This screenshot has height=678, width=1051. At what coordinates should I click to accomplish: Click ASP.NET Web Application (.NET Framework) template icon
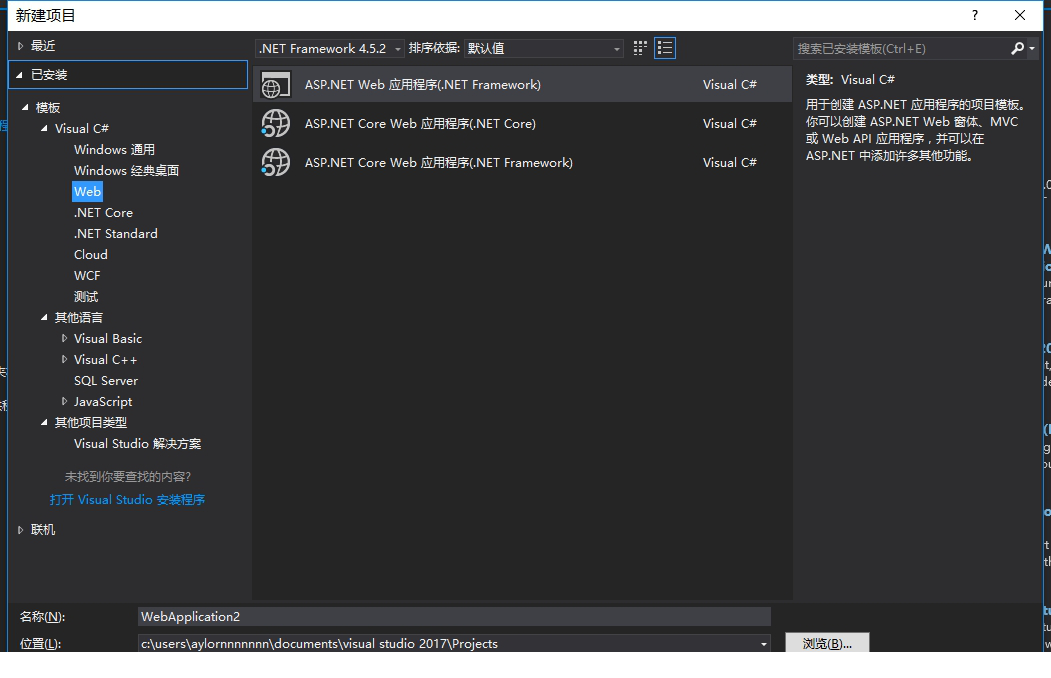pyautogui.click(x=275, y=85)
